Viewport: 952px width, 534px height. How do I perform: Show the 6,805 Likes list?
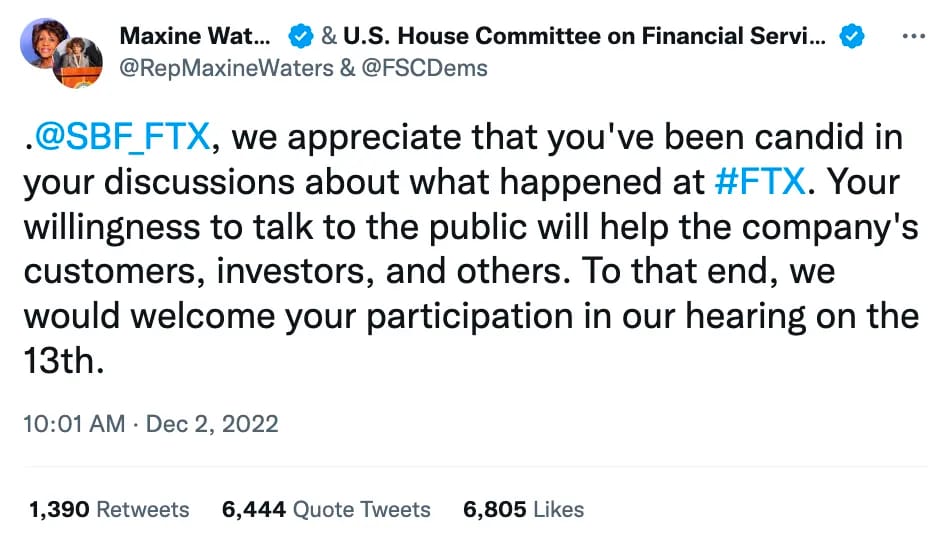523,510
